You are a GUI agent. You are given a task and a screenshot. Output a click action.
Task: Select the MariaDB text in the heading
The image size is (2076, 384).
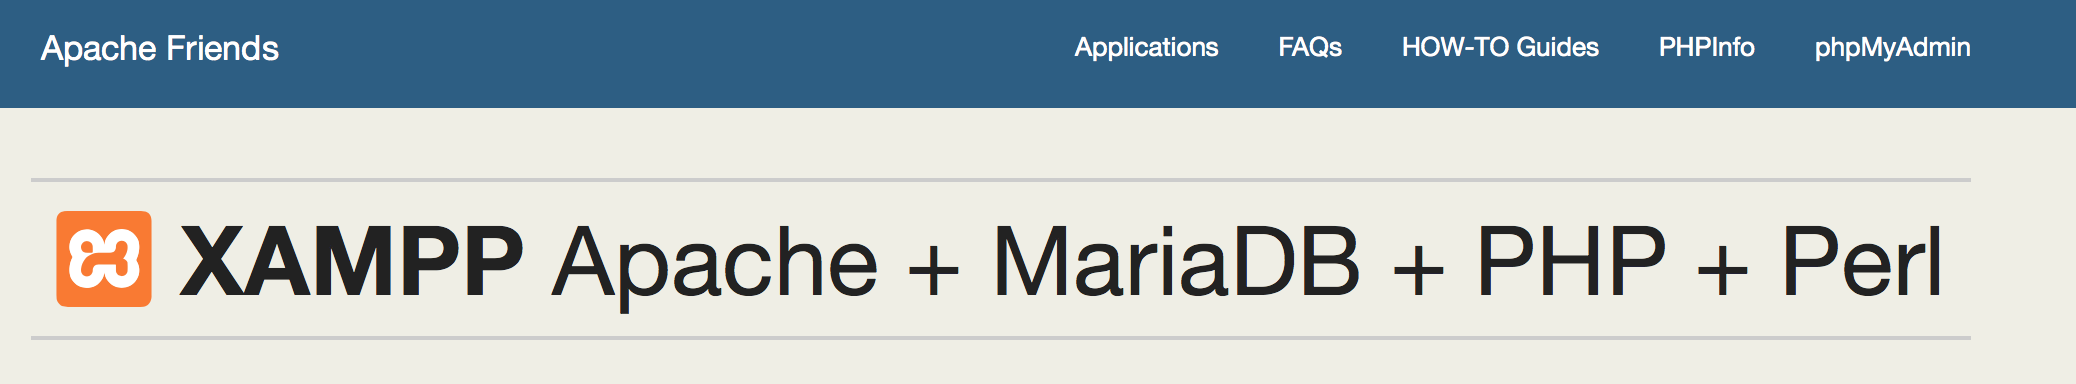pos(1176,261)
